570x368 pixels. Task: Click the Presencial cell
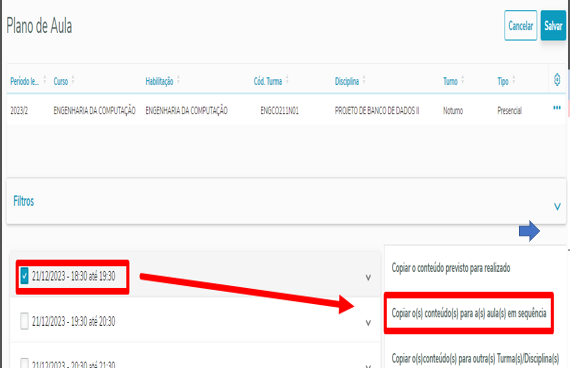(x=510, y=111)
